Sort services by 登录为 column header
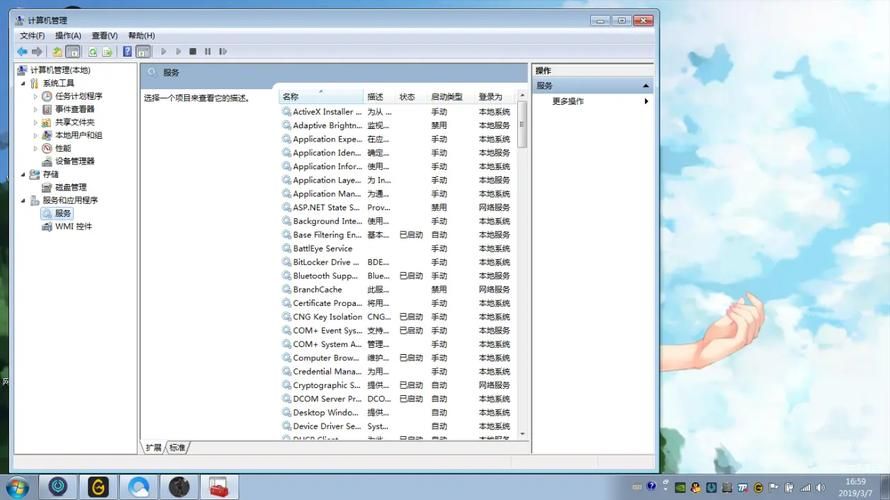The height and width of the screenshot is (500, 890). pos(494,97)
